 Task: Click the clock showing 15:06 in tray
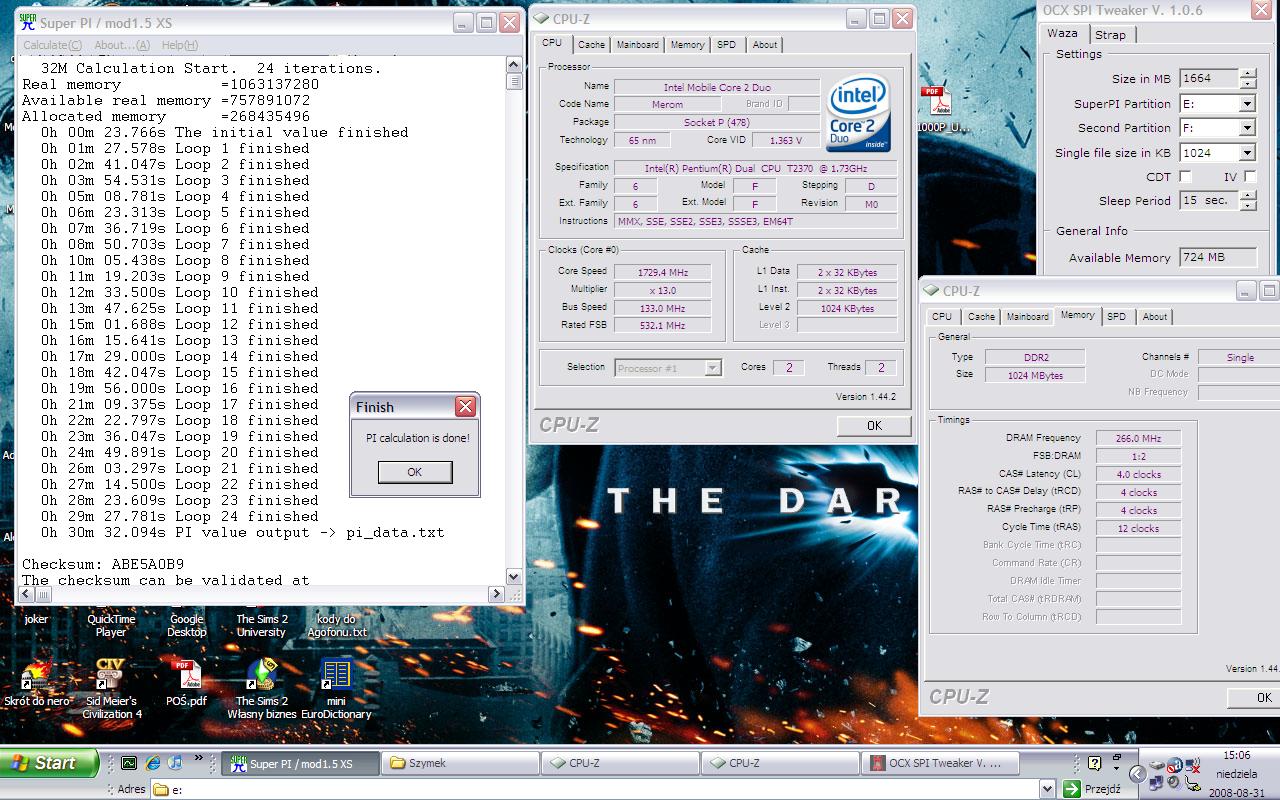tap(1237, 756)
